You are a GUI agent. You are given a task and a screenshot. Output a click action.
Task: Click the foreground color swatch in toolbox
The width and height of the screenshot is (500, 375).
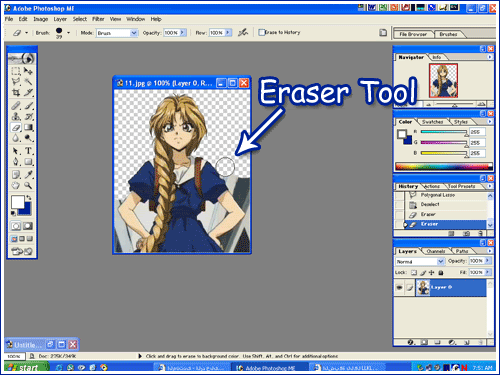point(18,202)
